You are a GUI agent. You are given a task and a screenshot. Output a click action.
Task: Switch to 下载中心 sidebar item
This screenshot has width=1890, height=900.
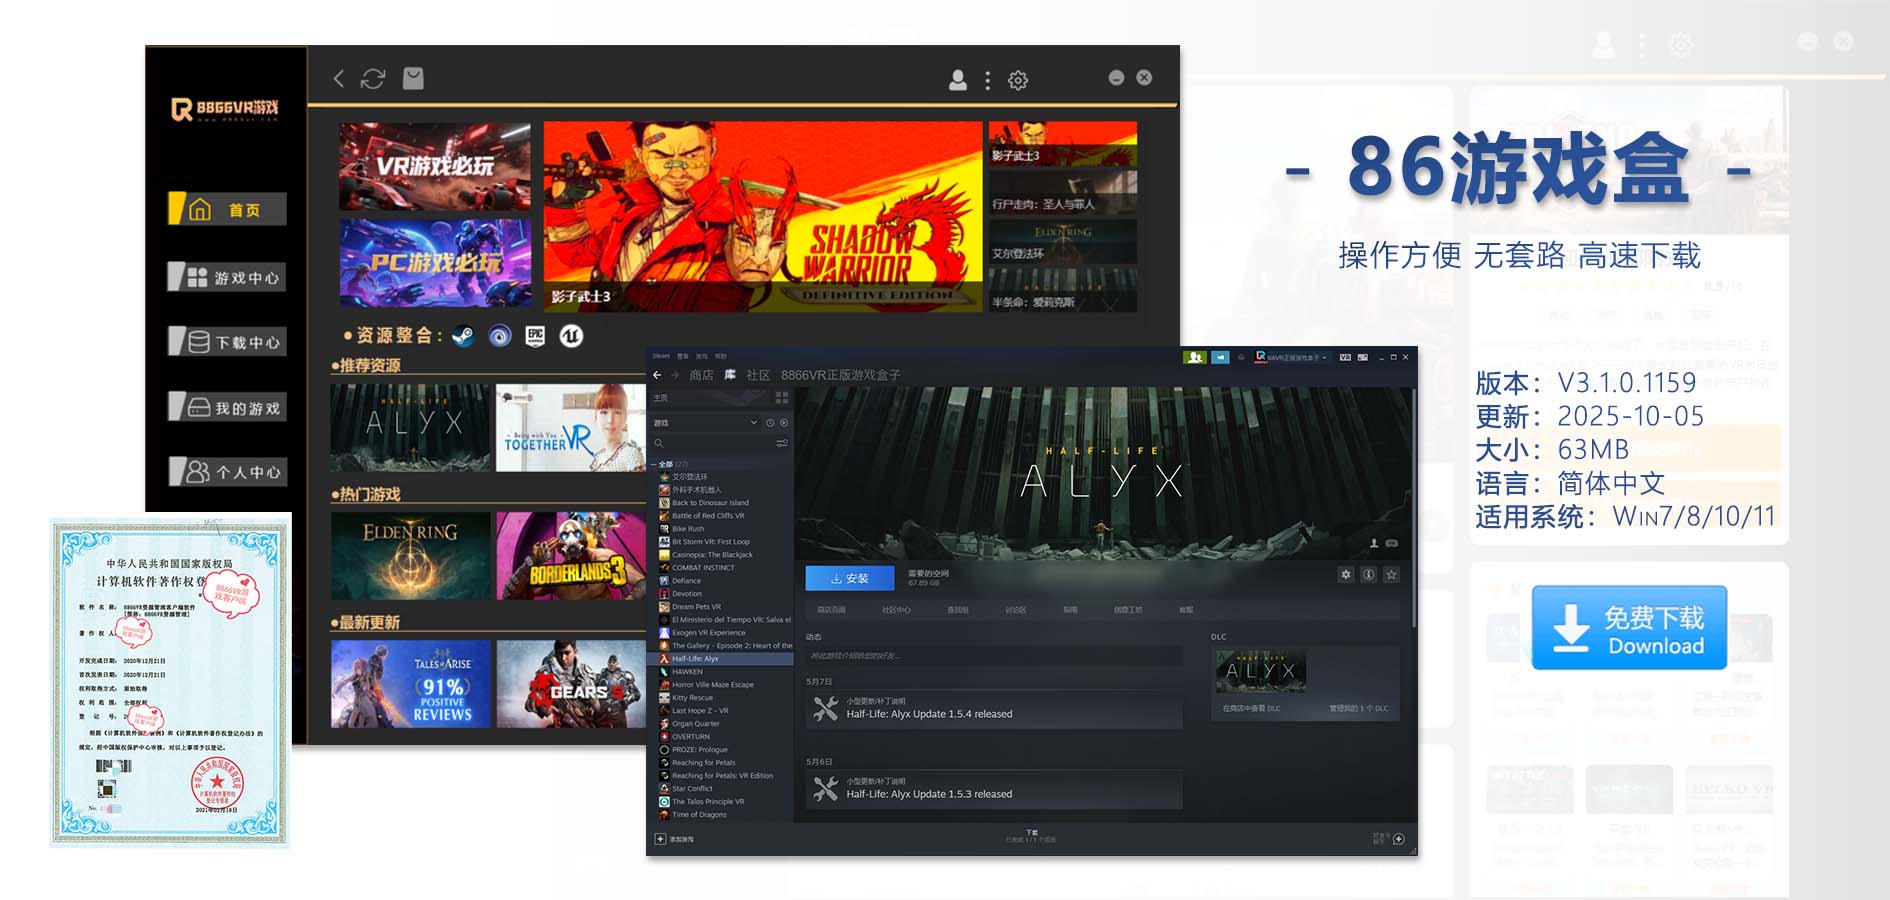(228, 342)
